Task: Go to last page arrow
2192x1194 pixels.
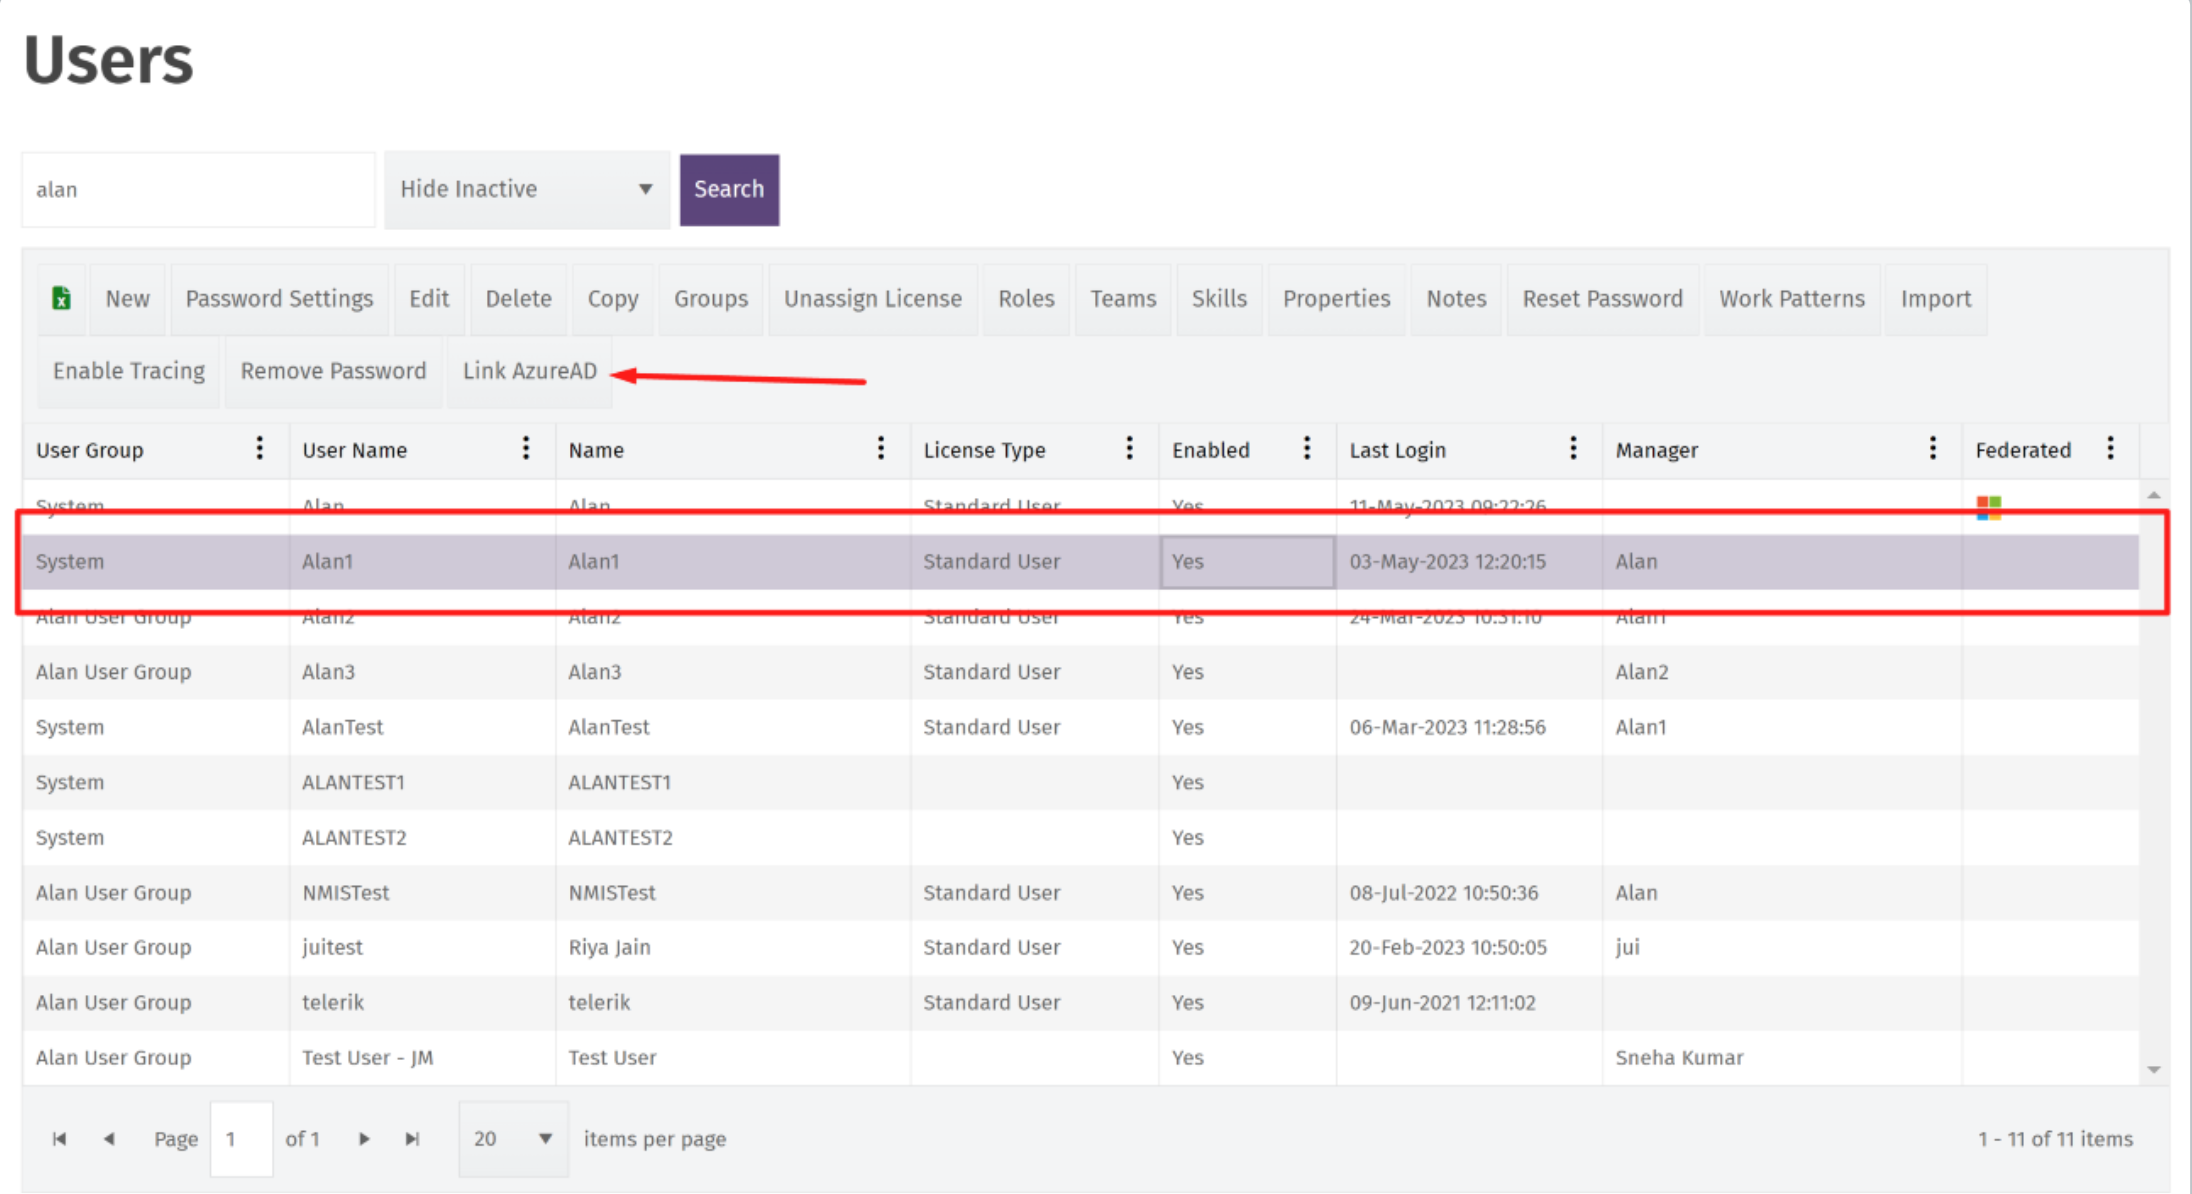Action: tap(412, 1139)
